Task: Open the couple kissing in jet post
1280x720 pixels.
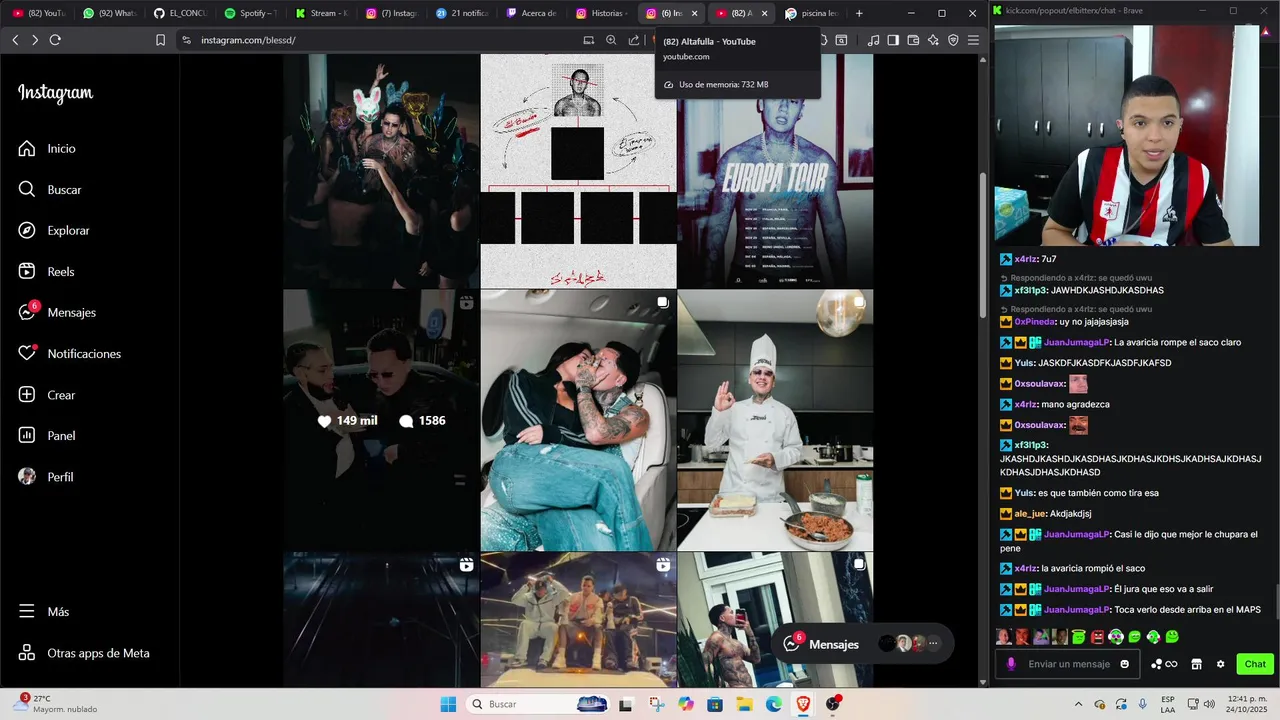Action: 578,421
